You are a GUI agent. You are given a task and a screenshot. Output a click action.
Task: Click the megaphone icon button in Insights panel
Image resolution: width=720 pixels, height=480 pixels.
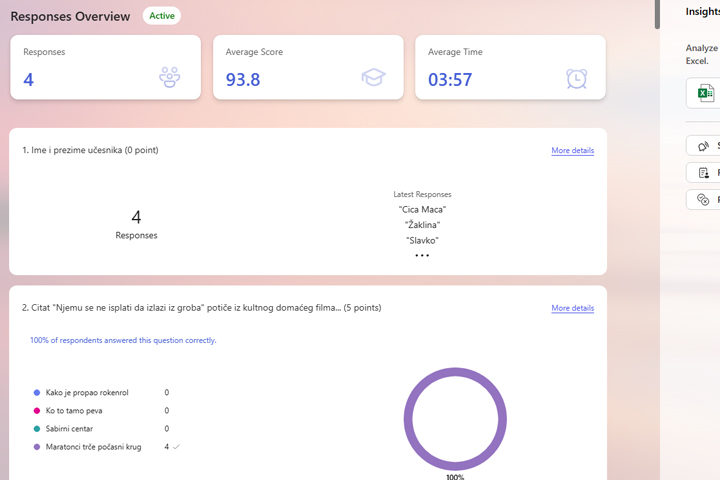tap(704, 146)
